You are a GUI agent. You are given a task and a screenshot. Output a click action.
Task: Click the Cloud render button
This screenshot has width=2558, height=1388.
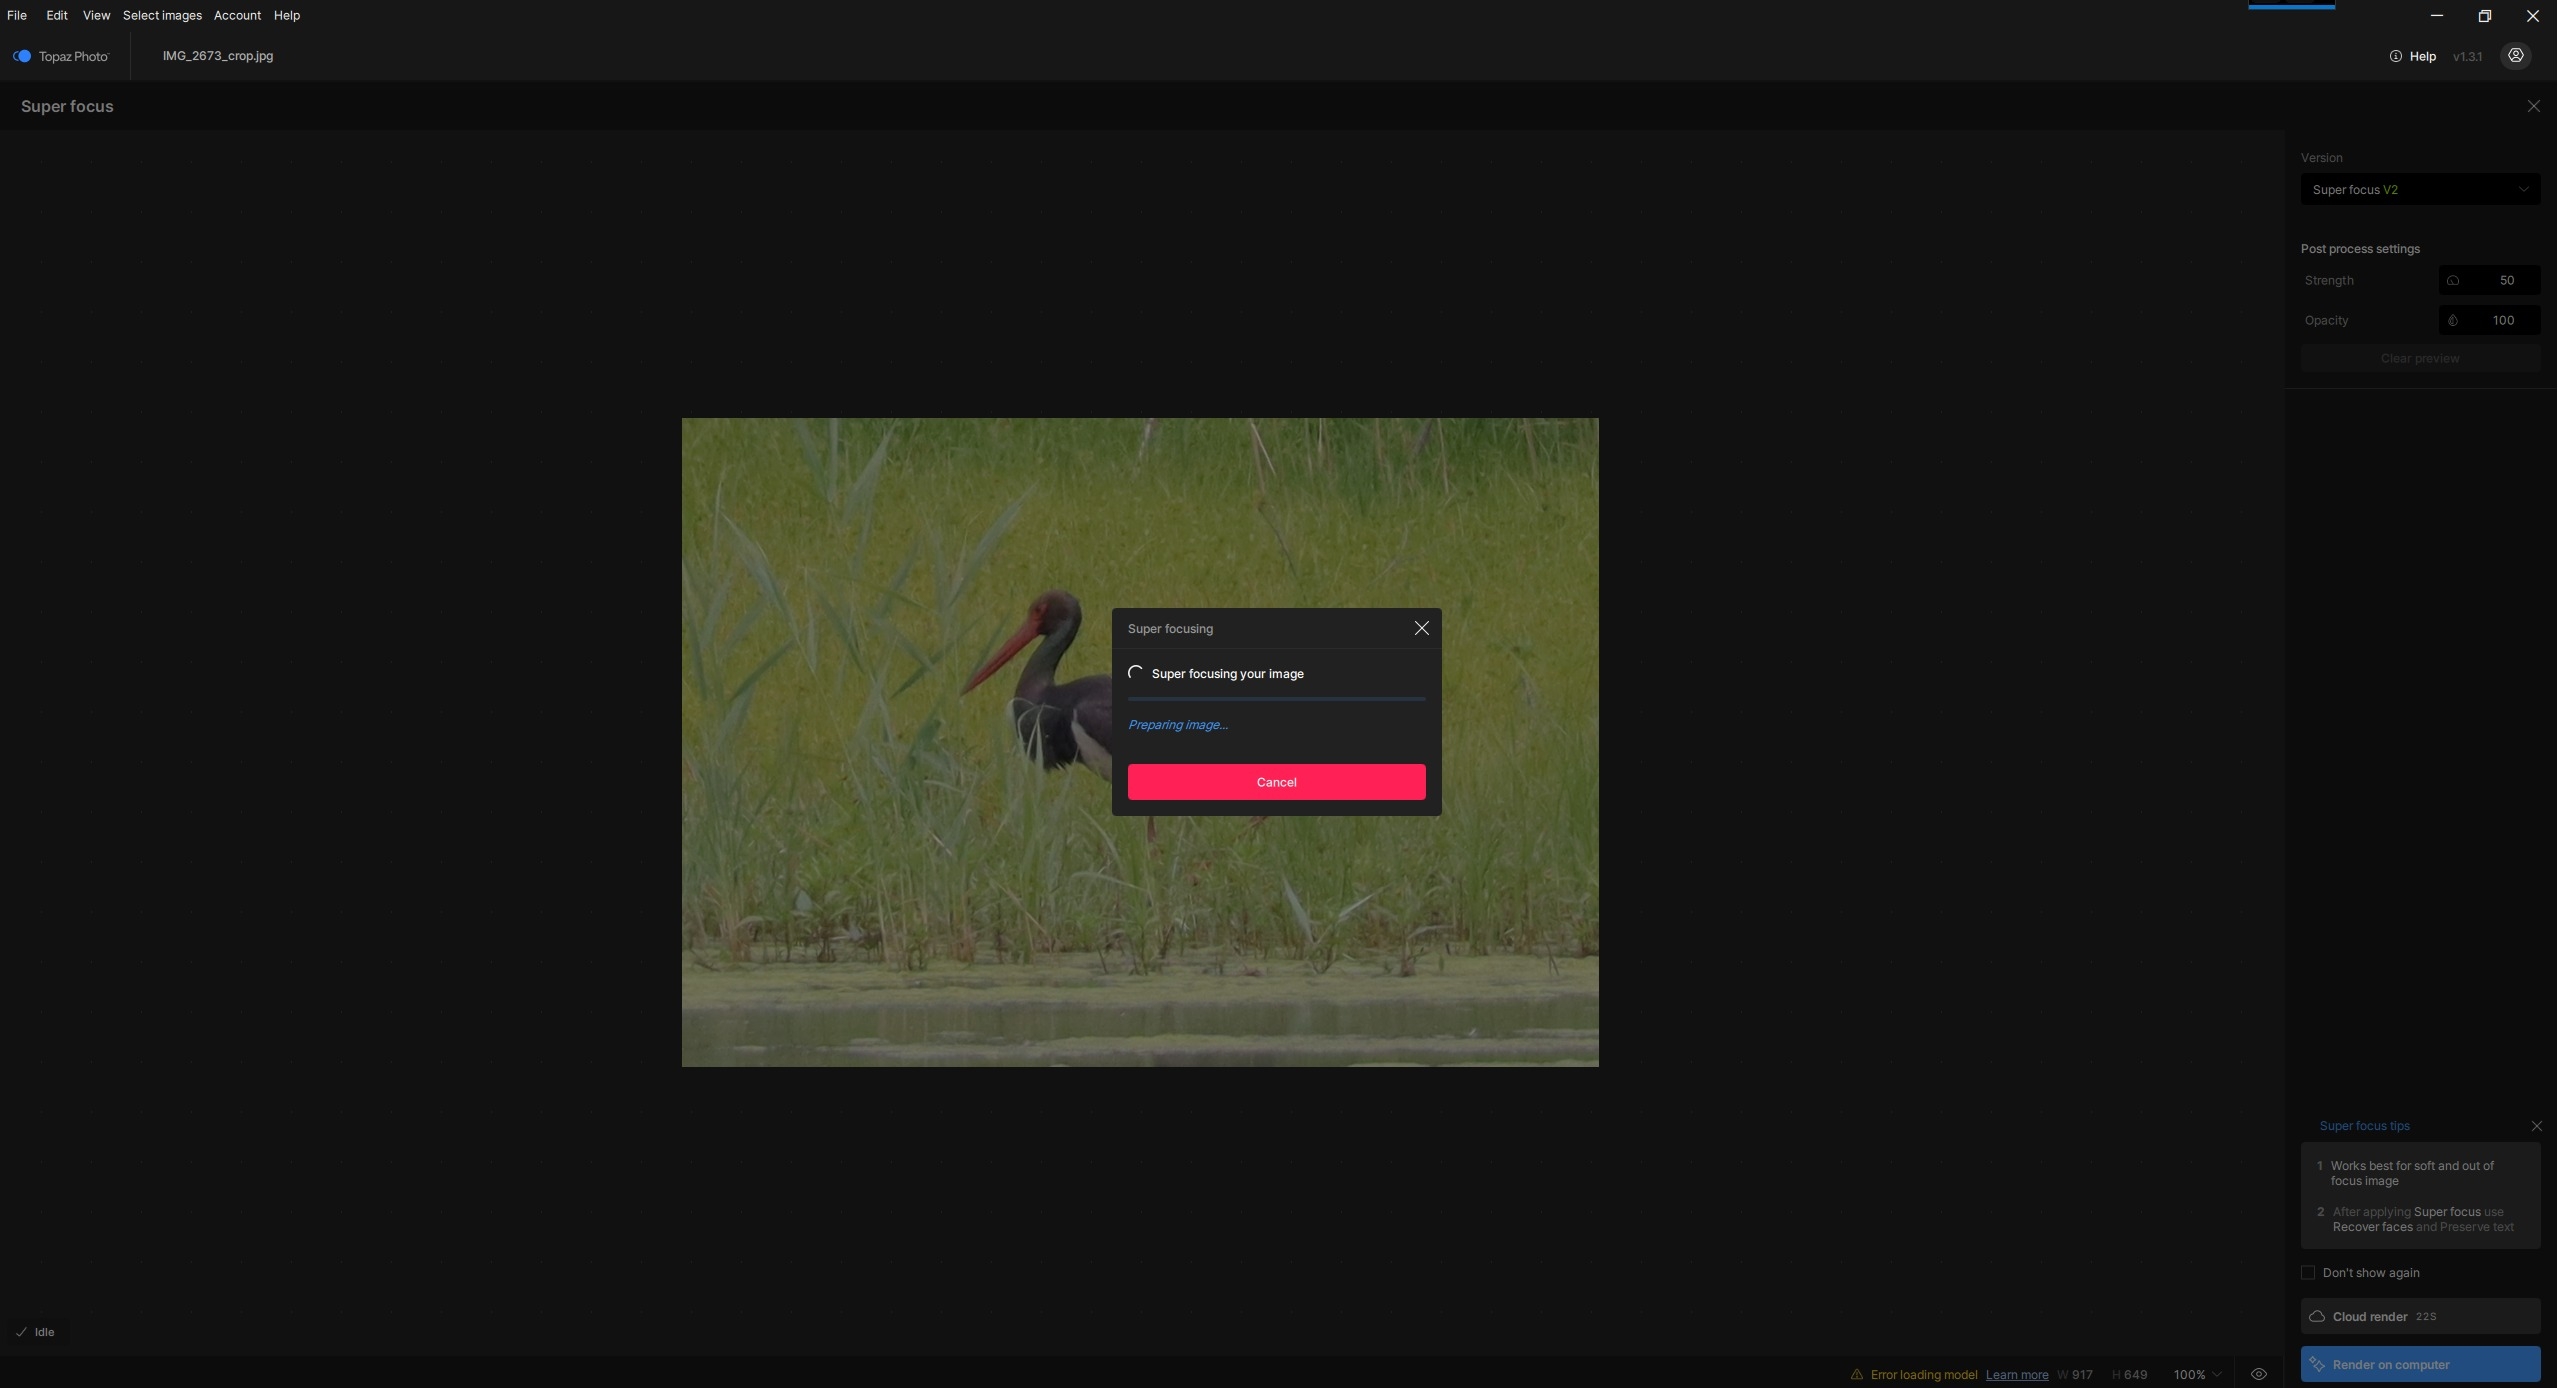2420,1316
